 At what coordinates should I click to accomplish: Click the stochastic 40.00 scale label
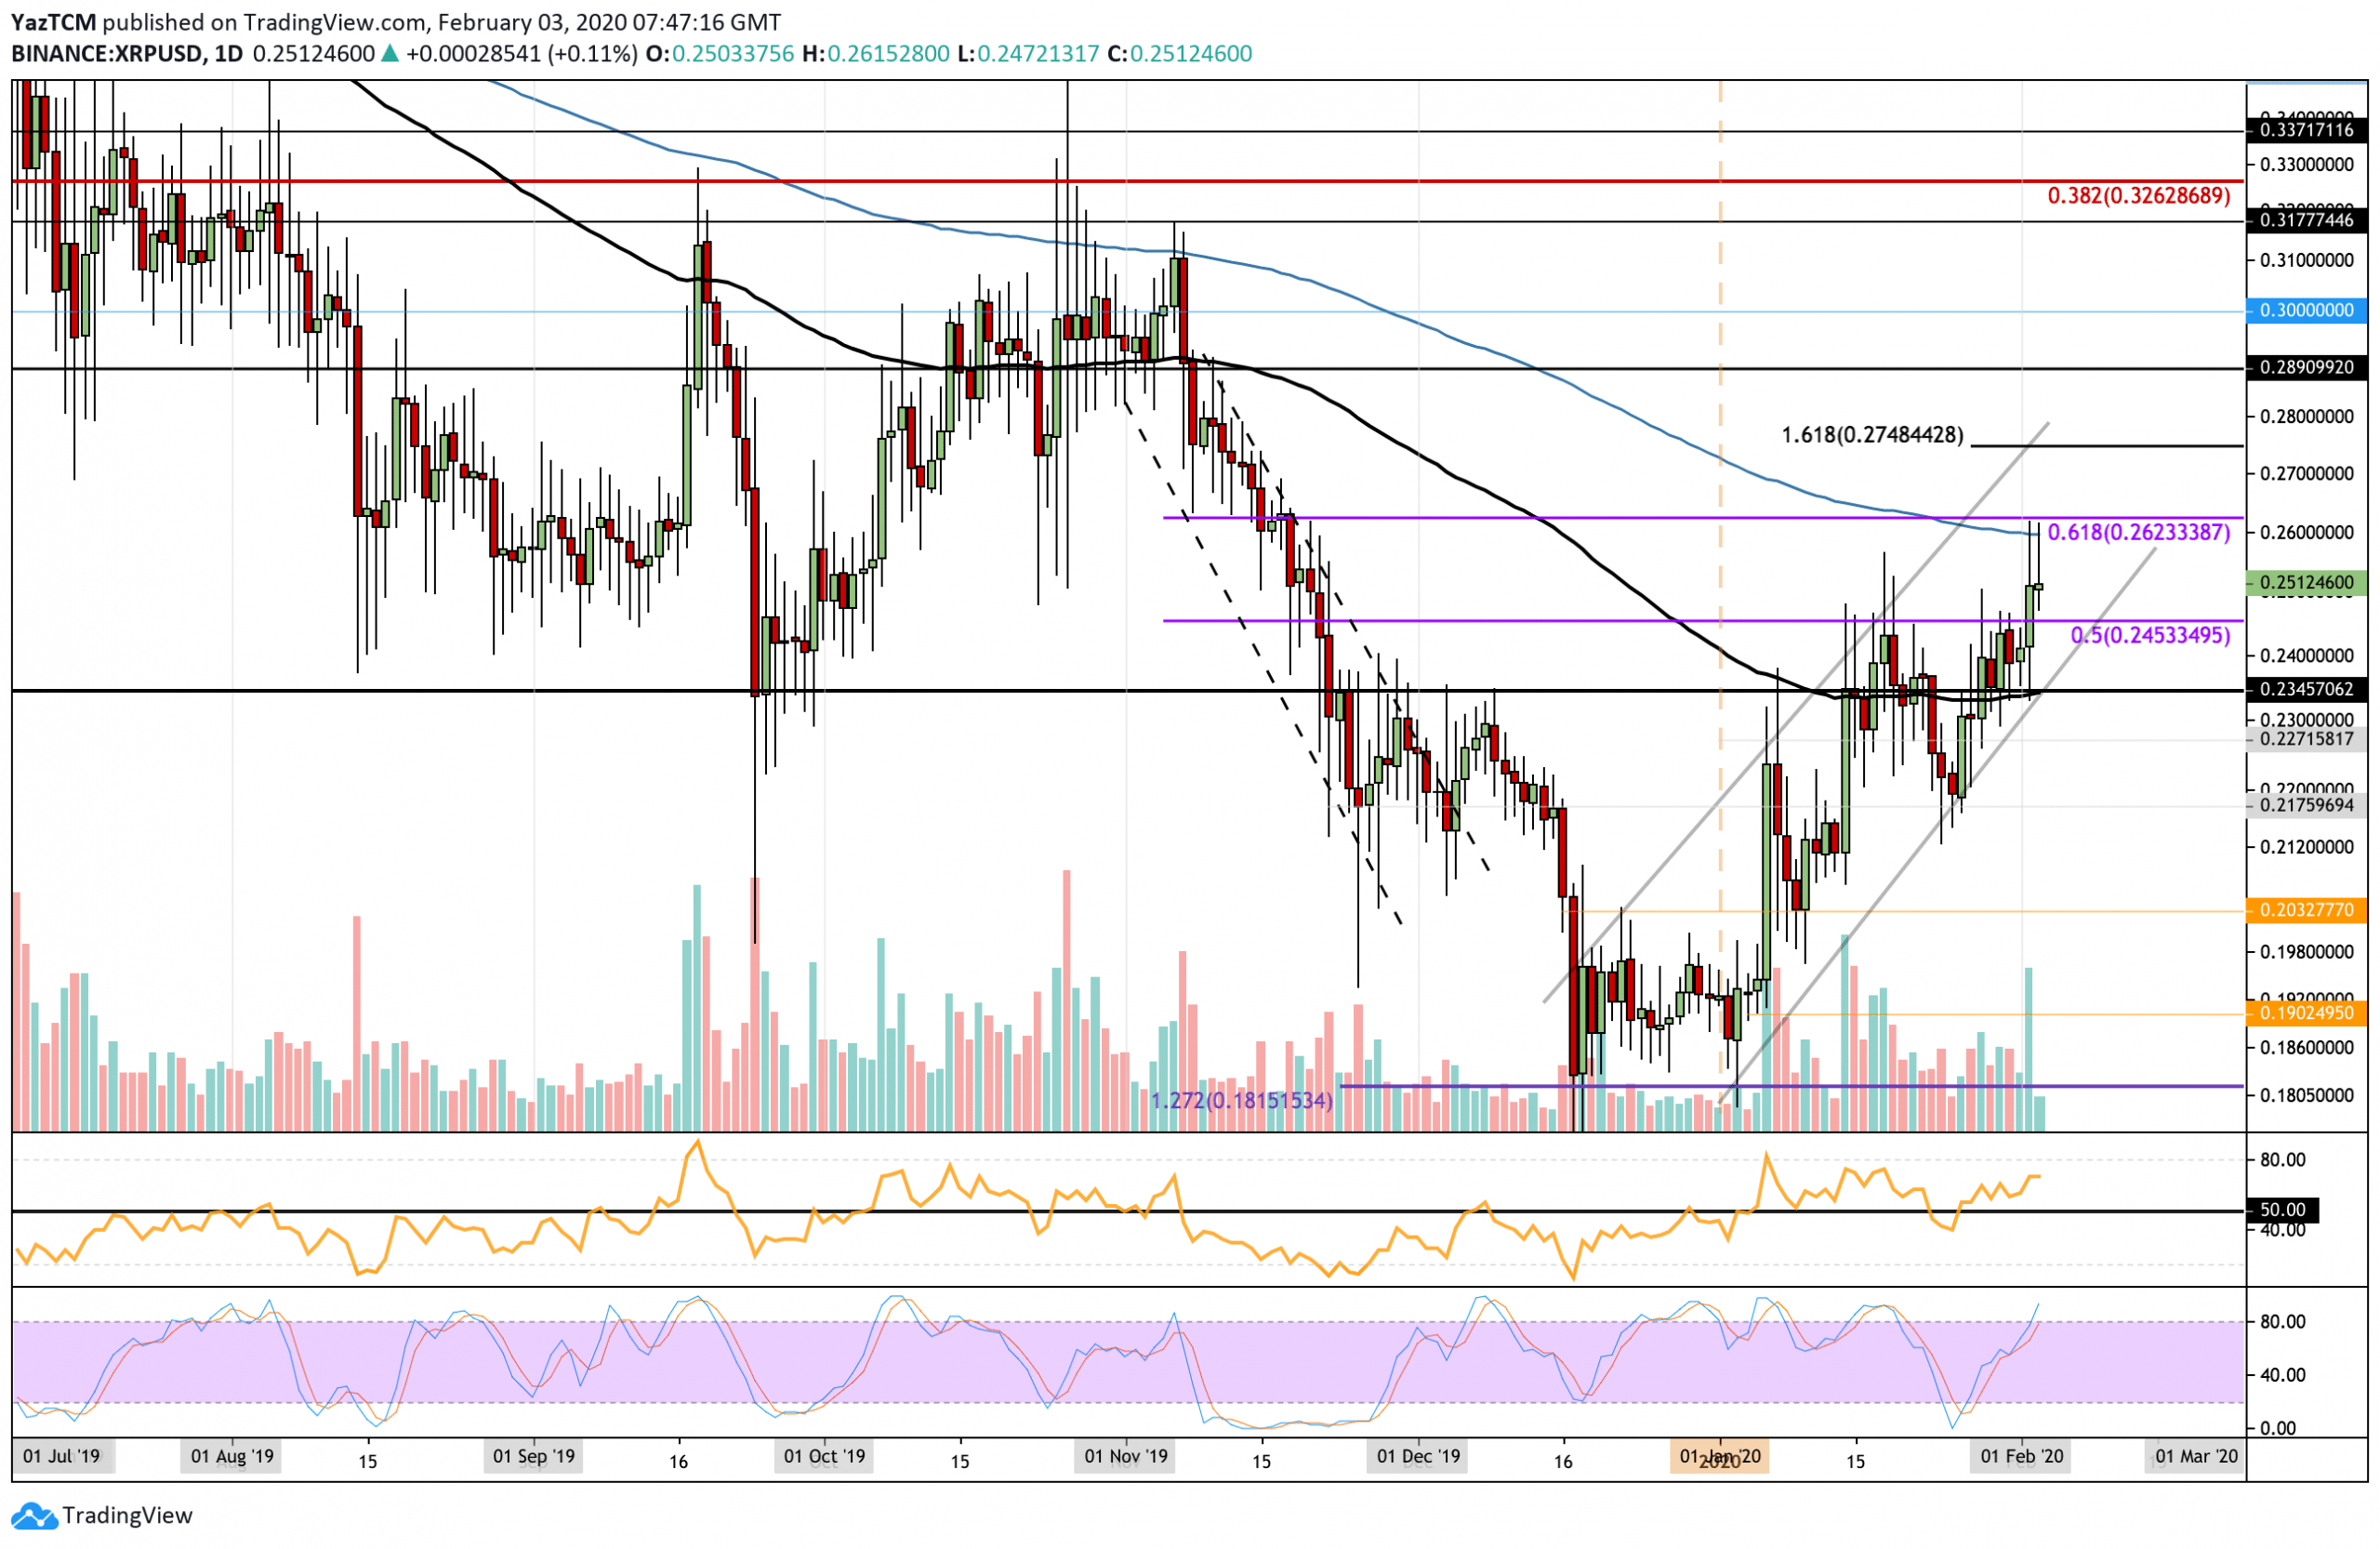[x=2282, y=1375]
